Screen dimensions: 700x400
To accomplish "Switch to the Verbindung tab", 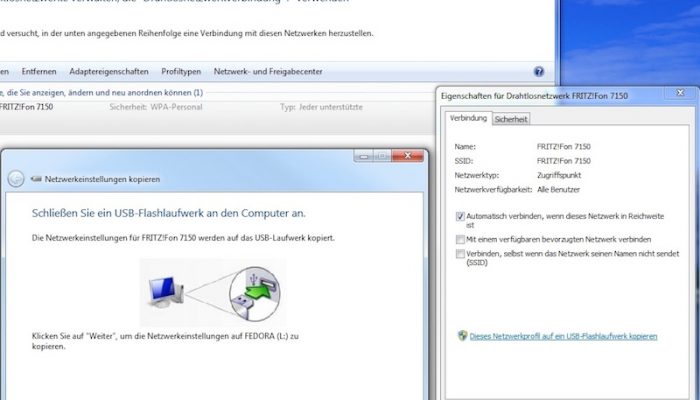I will pos(468,118).
